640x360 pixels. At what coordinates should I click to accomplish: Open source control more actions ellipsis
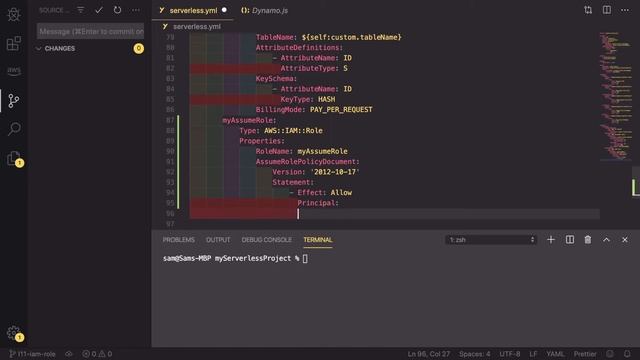[136, 10]
